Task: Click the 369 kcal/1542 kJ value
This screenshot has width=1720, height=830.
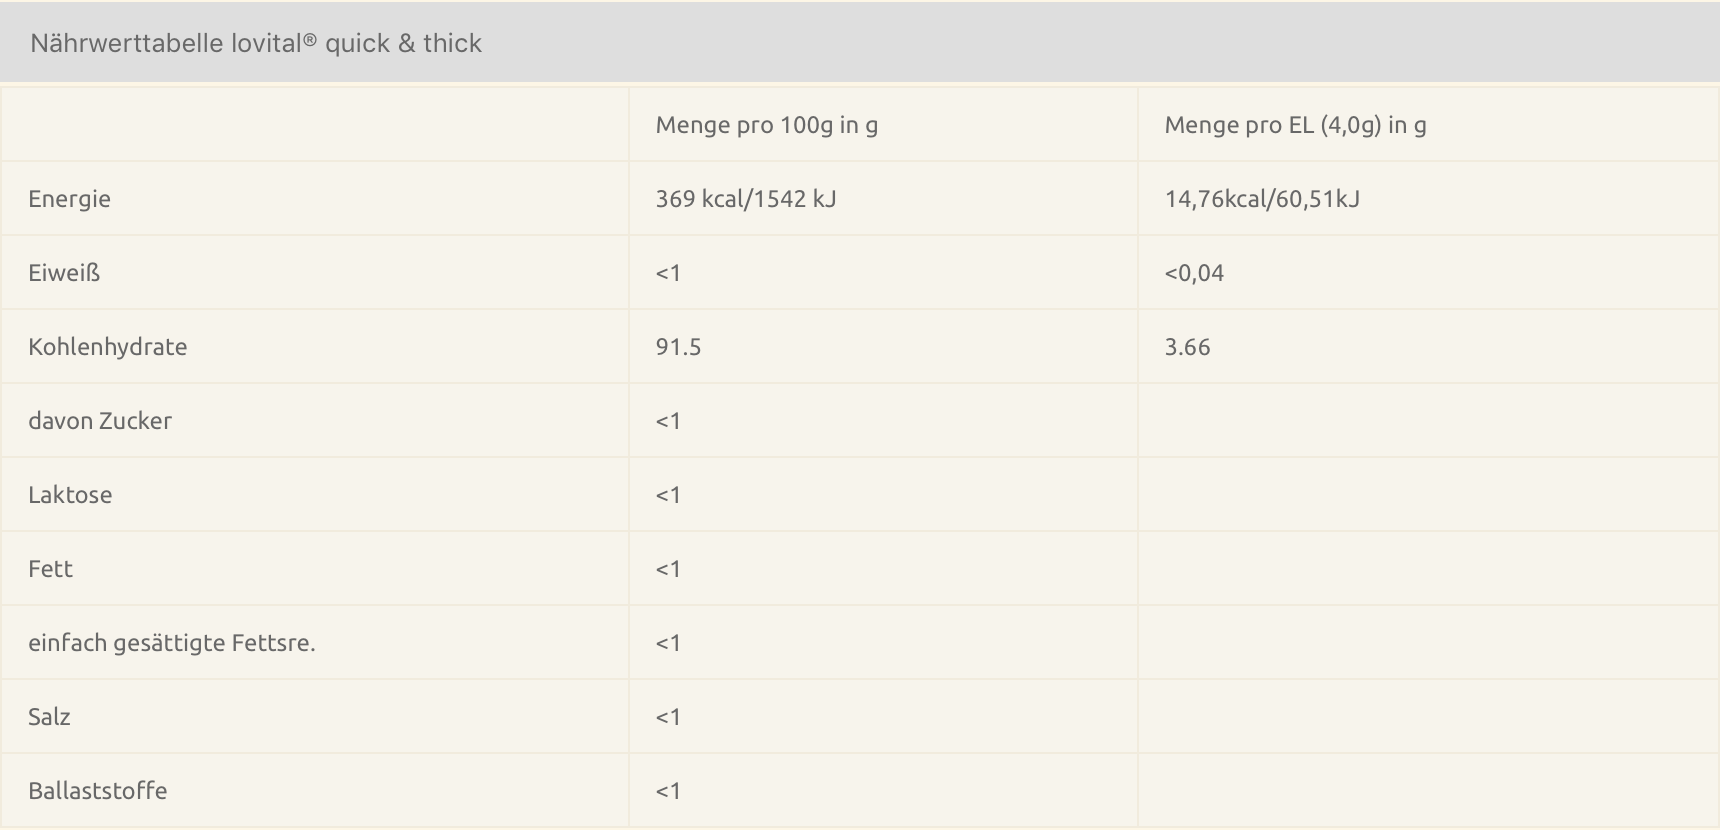Action: pyautogui.click(x=746, y=199)
